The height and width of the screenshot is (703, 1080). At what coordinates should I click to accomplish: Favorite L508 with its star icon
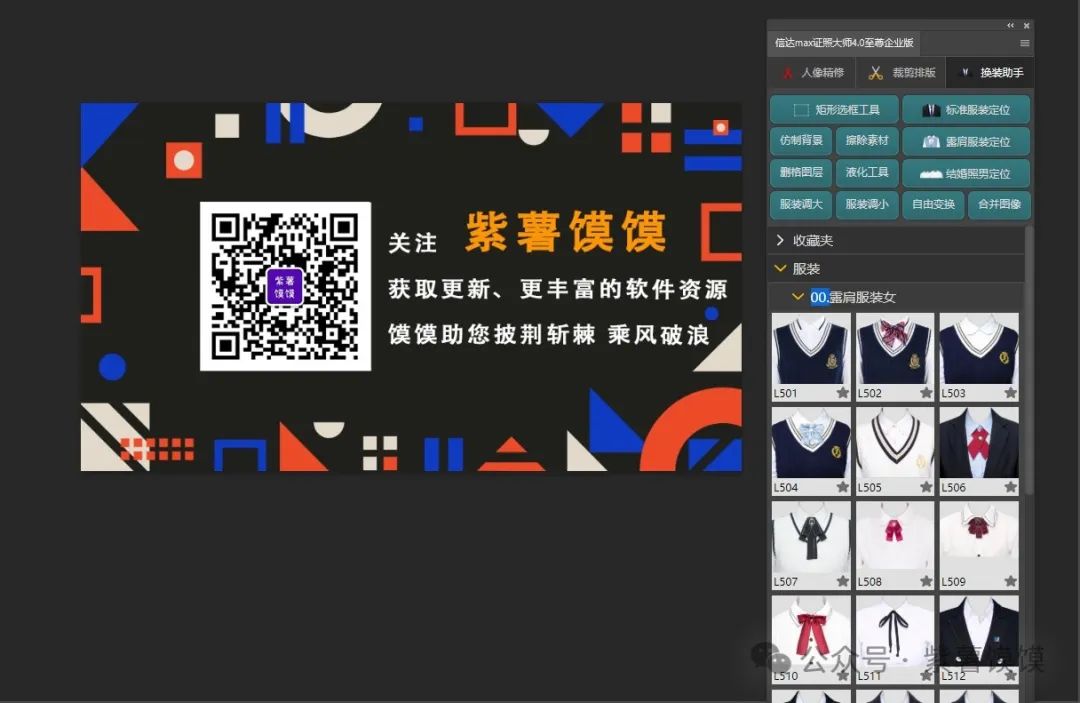[x=926, y=581]
